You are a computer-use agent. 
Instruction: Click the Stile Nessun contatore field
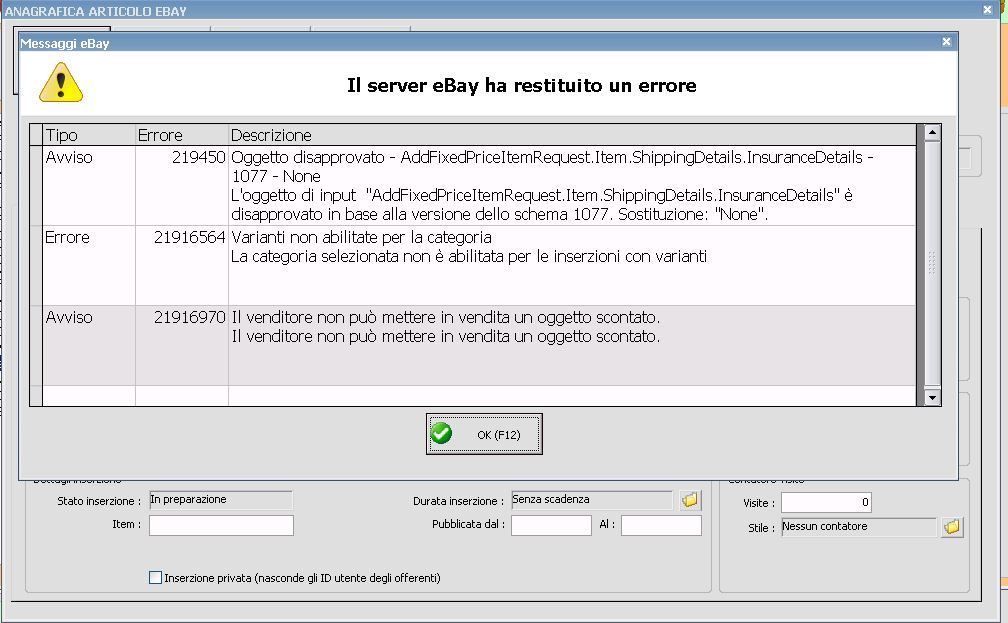click(x=859, y=527)
